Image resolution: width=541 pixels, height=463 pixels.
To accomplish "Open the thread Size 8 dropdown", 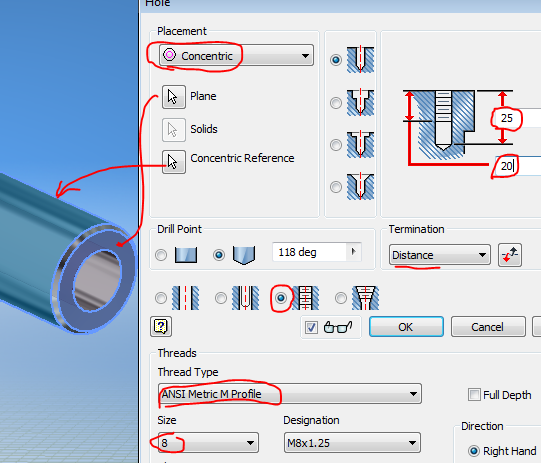I will tap(208, 443).
